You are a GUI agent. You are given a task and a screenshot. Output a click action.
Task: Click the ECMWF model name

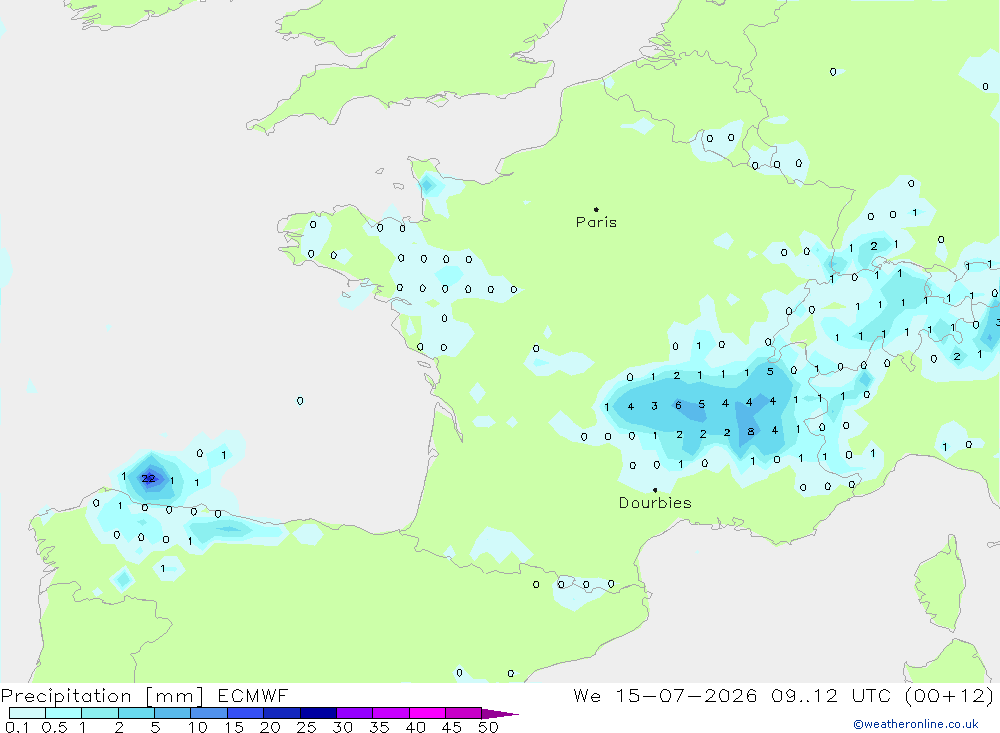(253, 695)
